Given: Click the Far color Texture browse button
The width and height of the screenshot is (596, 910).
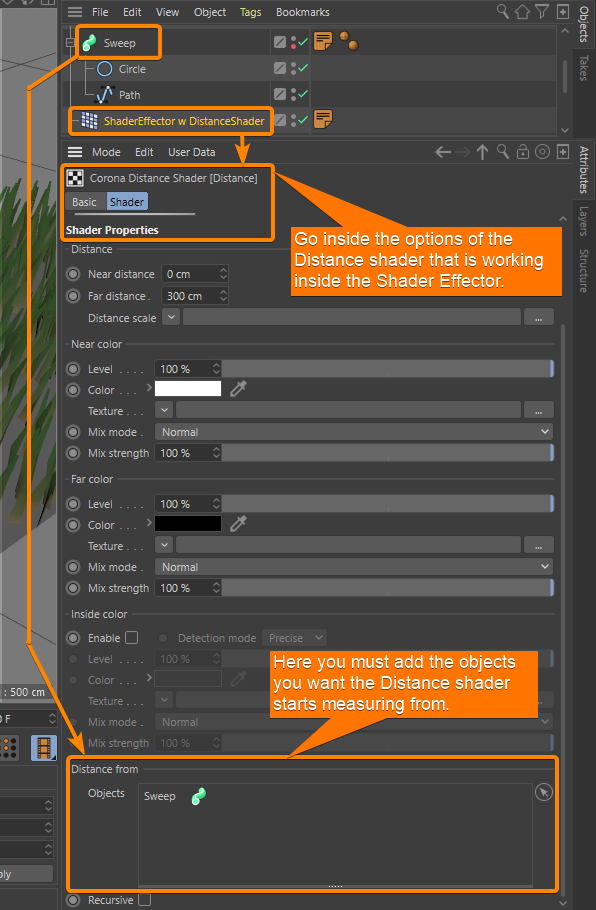Looking at the screenshot, I should tap(539, 546).
